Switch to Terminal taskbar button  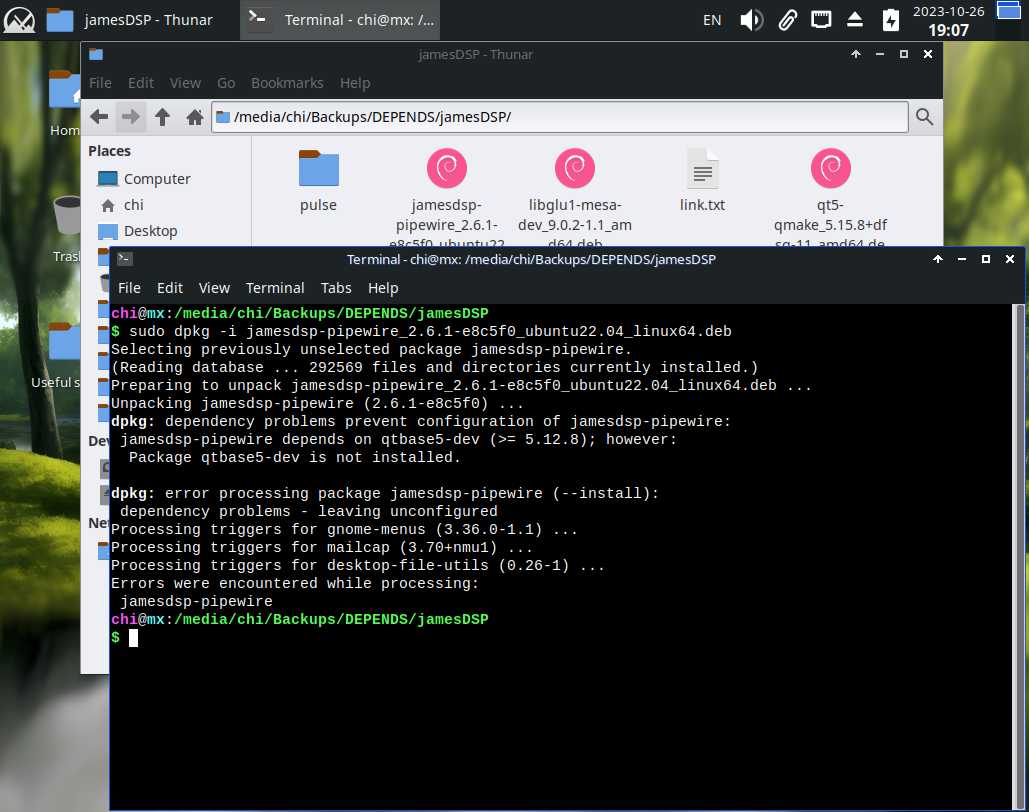coord(340,20)
